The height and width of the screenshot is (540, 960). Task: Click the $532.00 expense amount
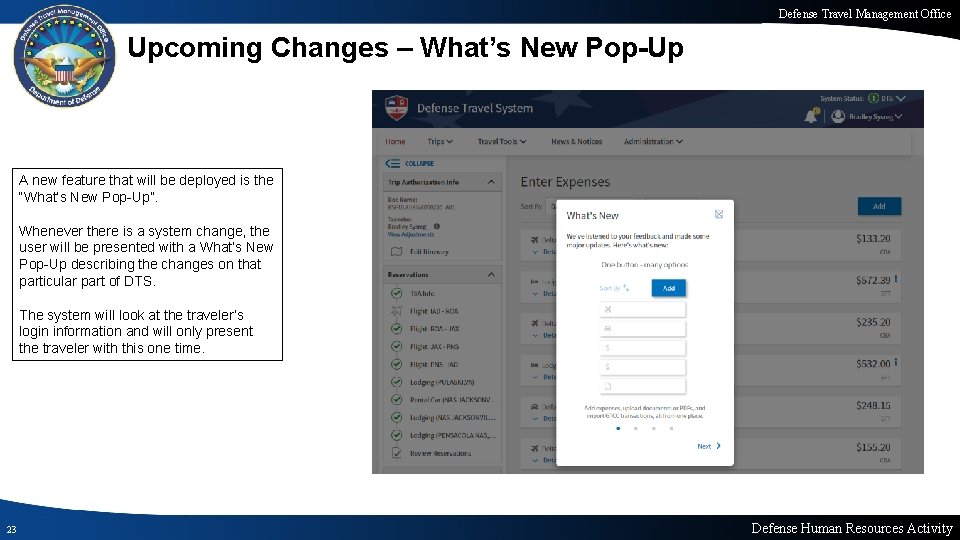coord(873,364)
